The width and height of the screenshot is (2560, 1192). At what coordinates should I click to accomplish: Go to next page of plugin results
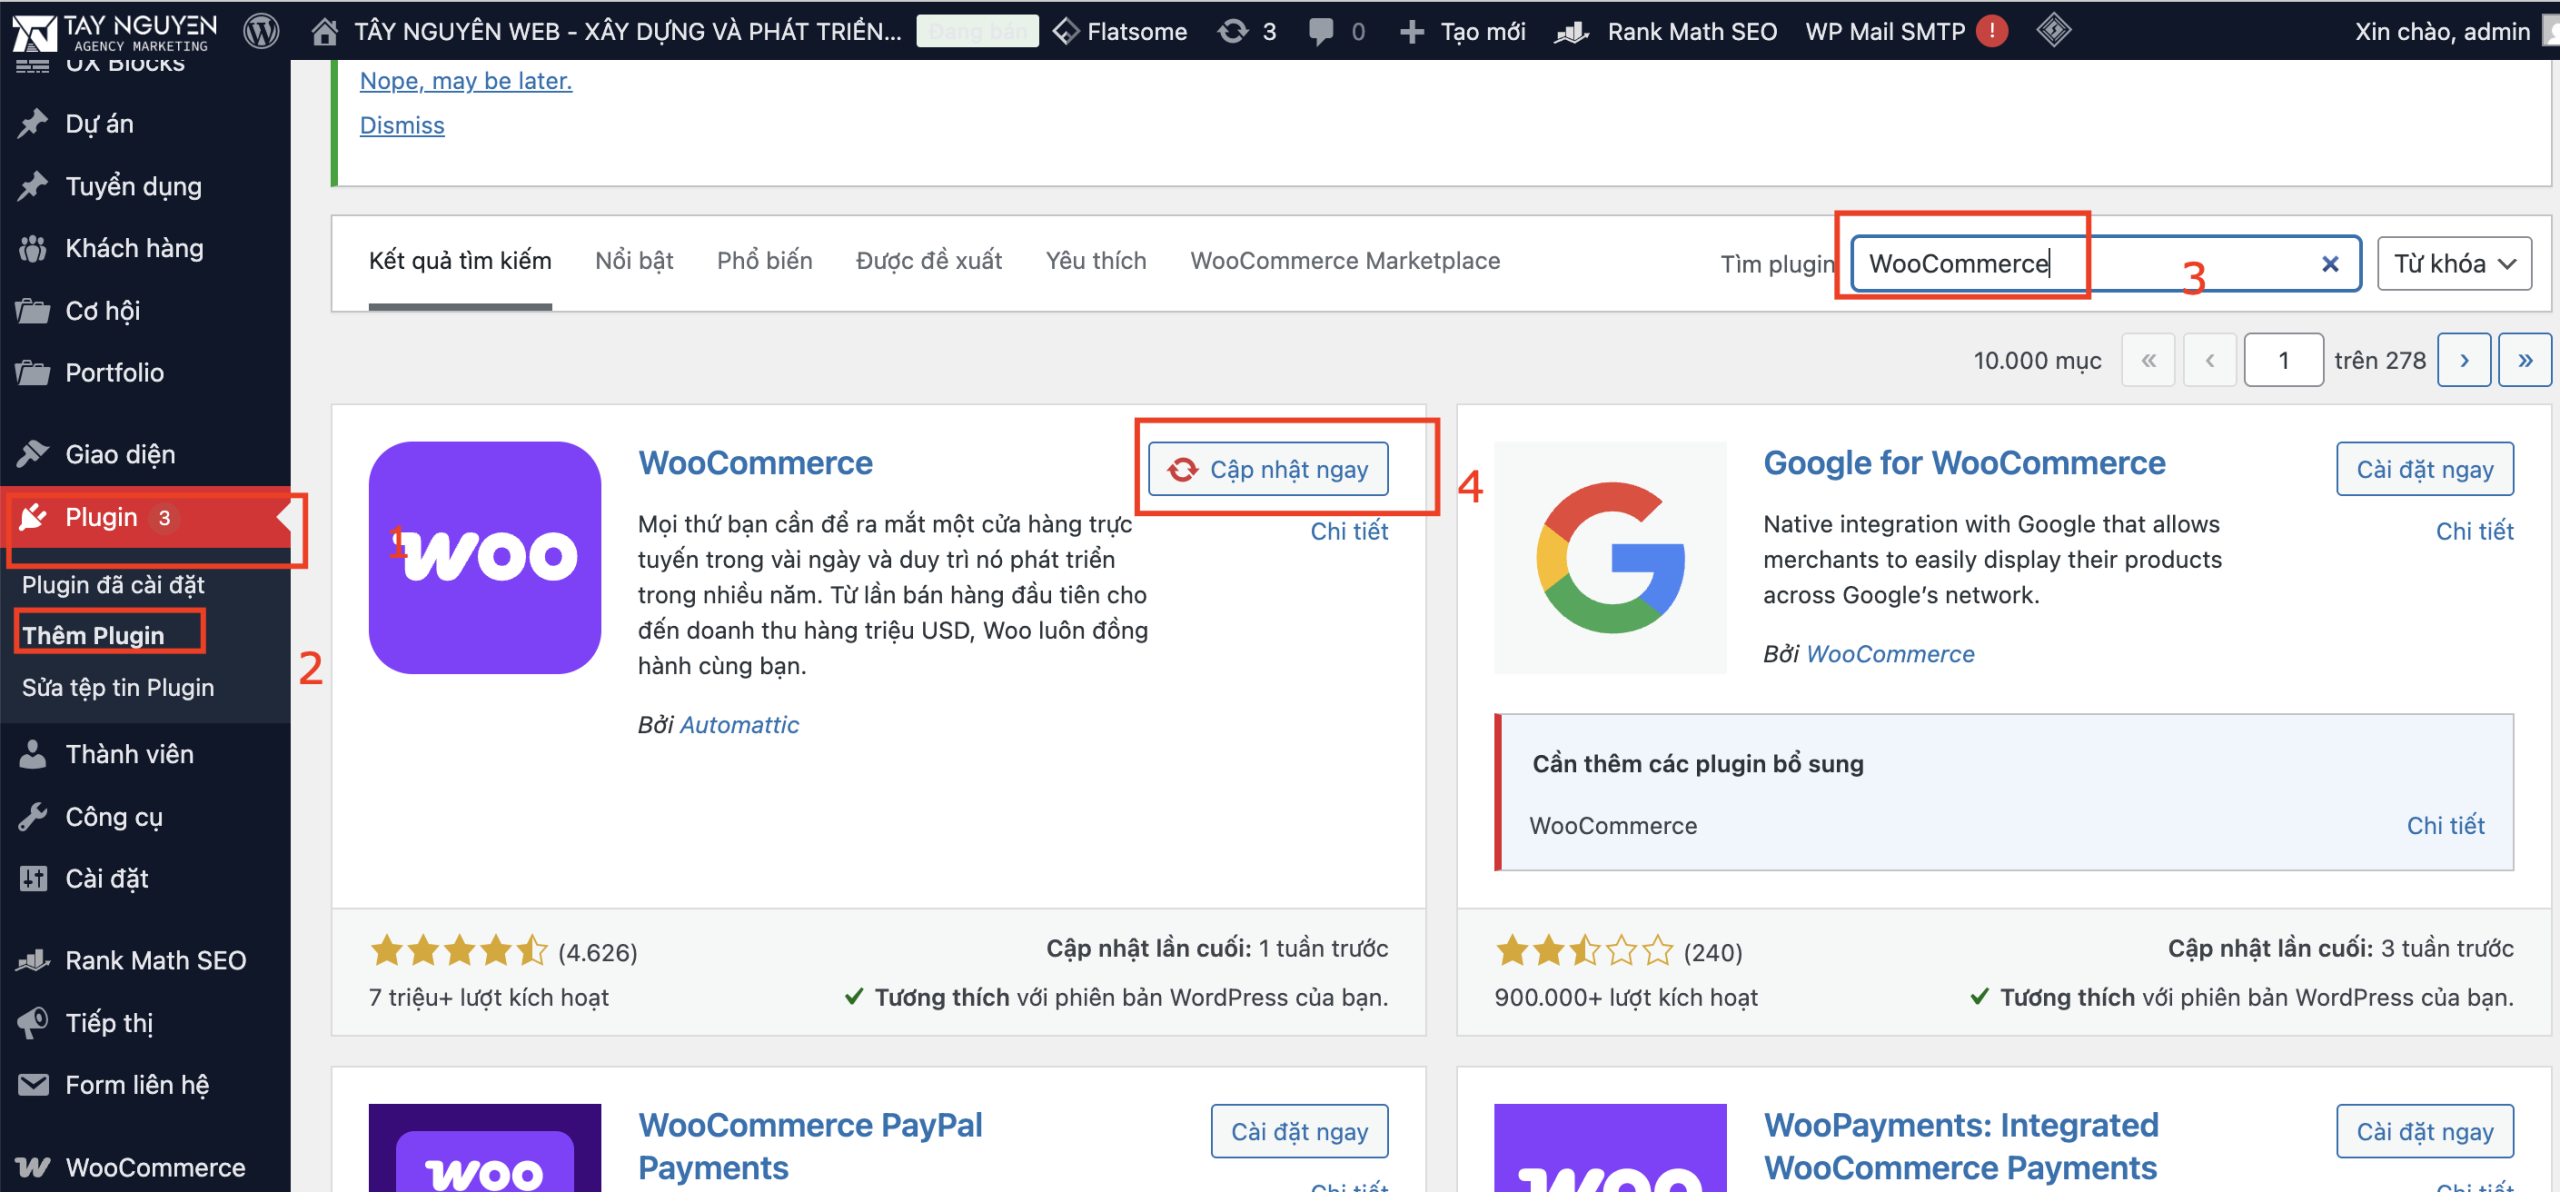tap(2463, 360)
